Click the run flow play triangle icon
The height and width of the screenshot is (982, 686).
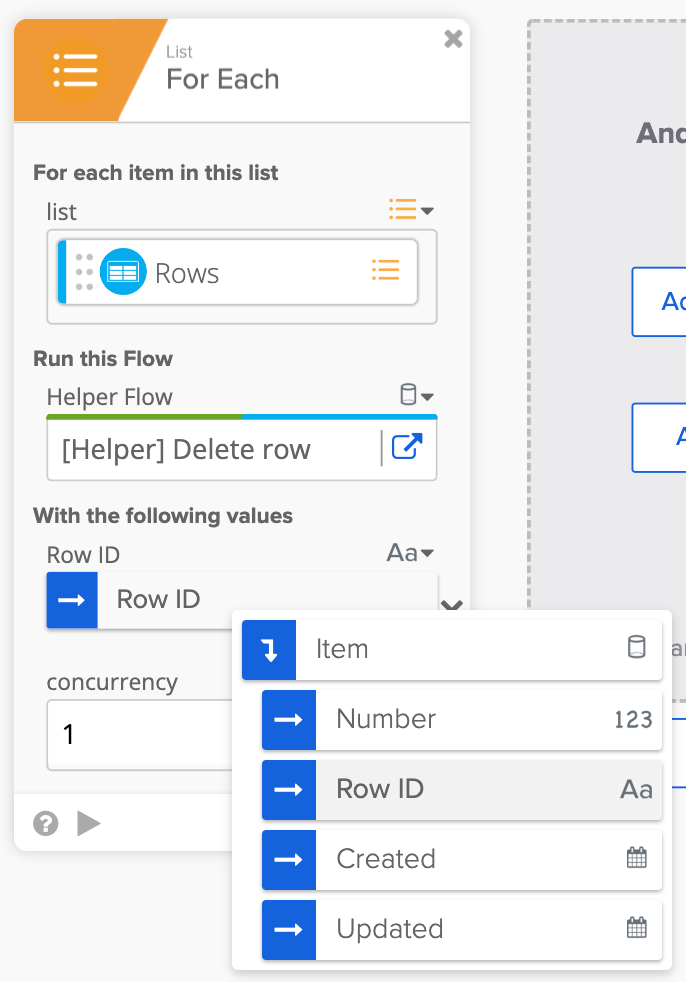pyautogui.click(x=89, y=822)
